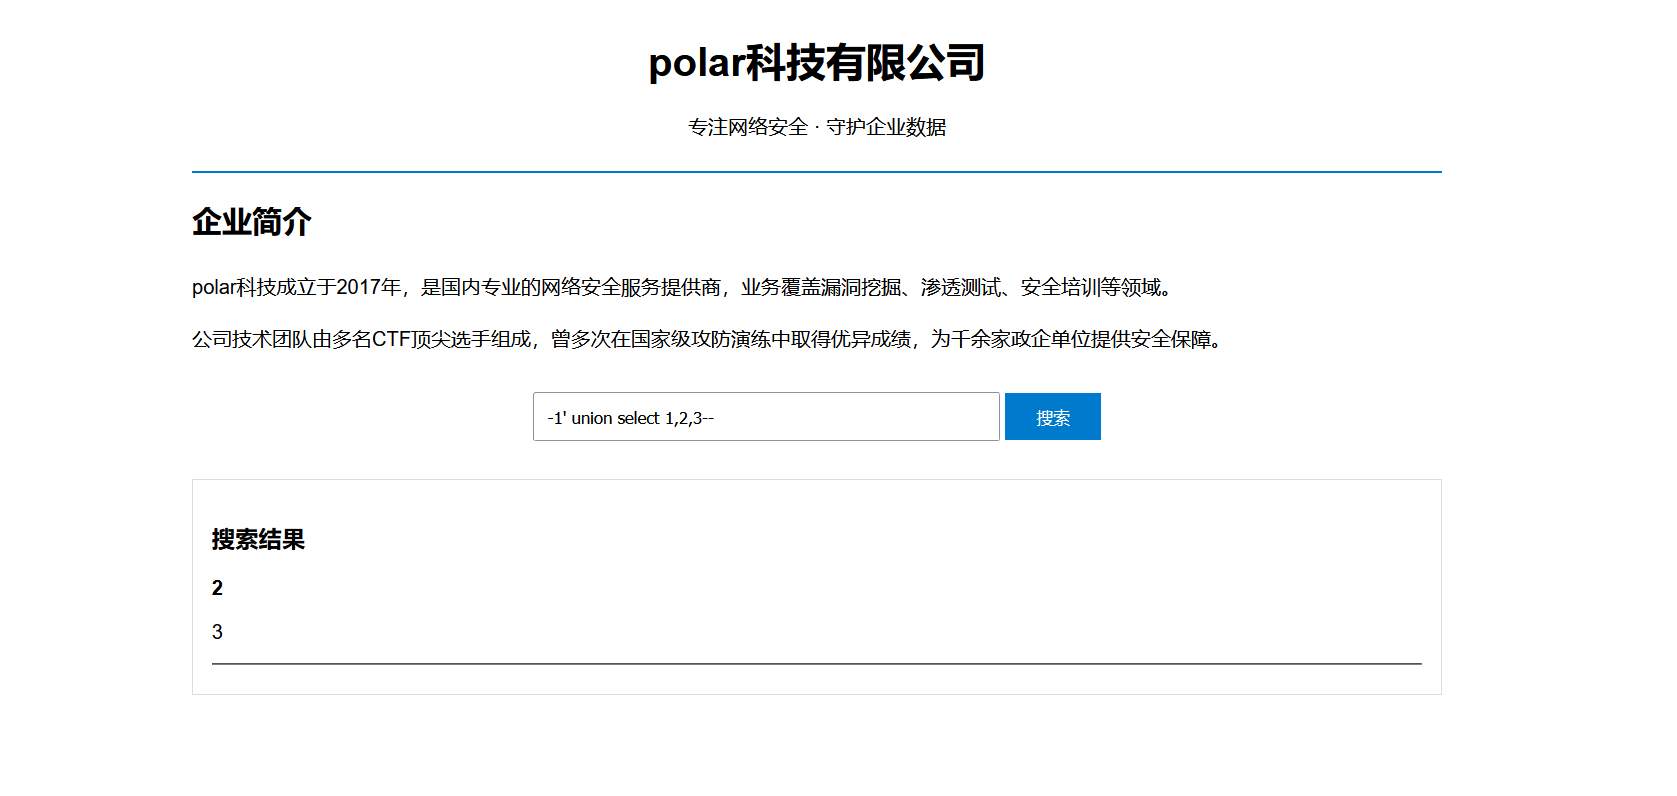
Task: Click the 国家级攻防演练 phrase
Action: pos(701,340)
